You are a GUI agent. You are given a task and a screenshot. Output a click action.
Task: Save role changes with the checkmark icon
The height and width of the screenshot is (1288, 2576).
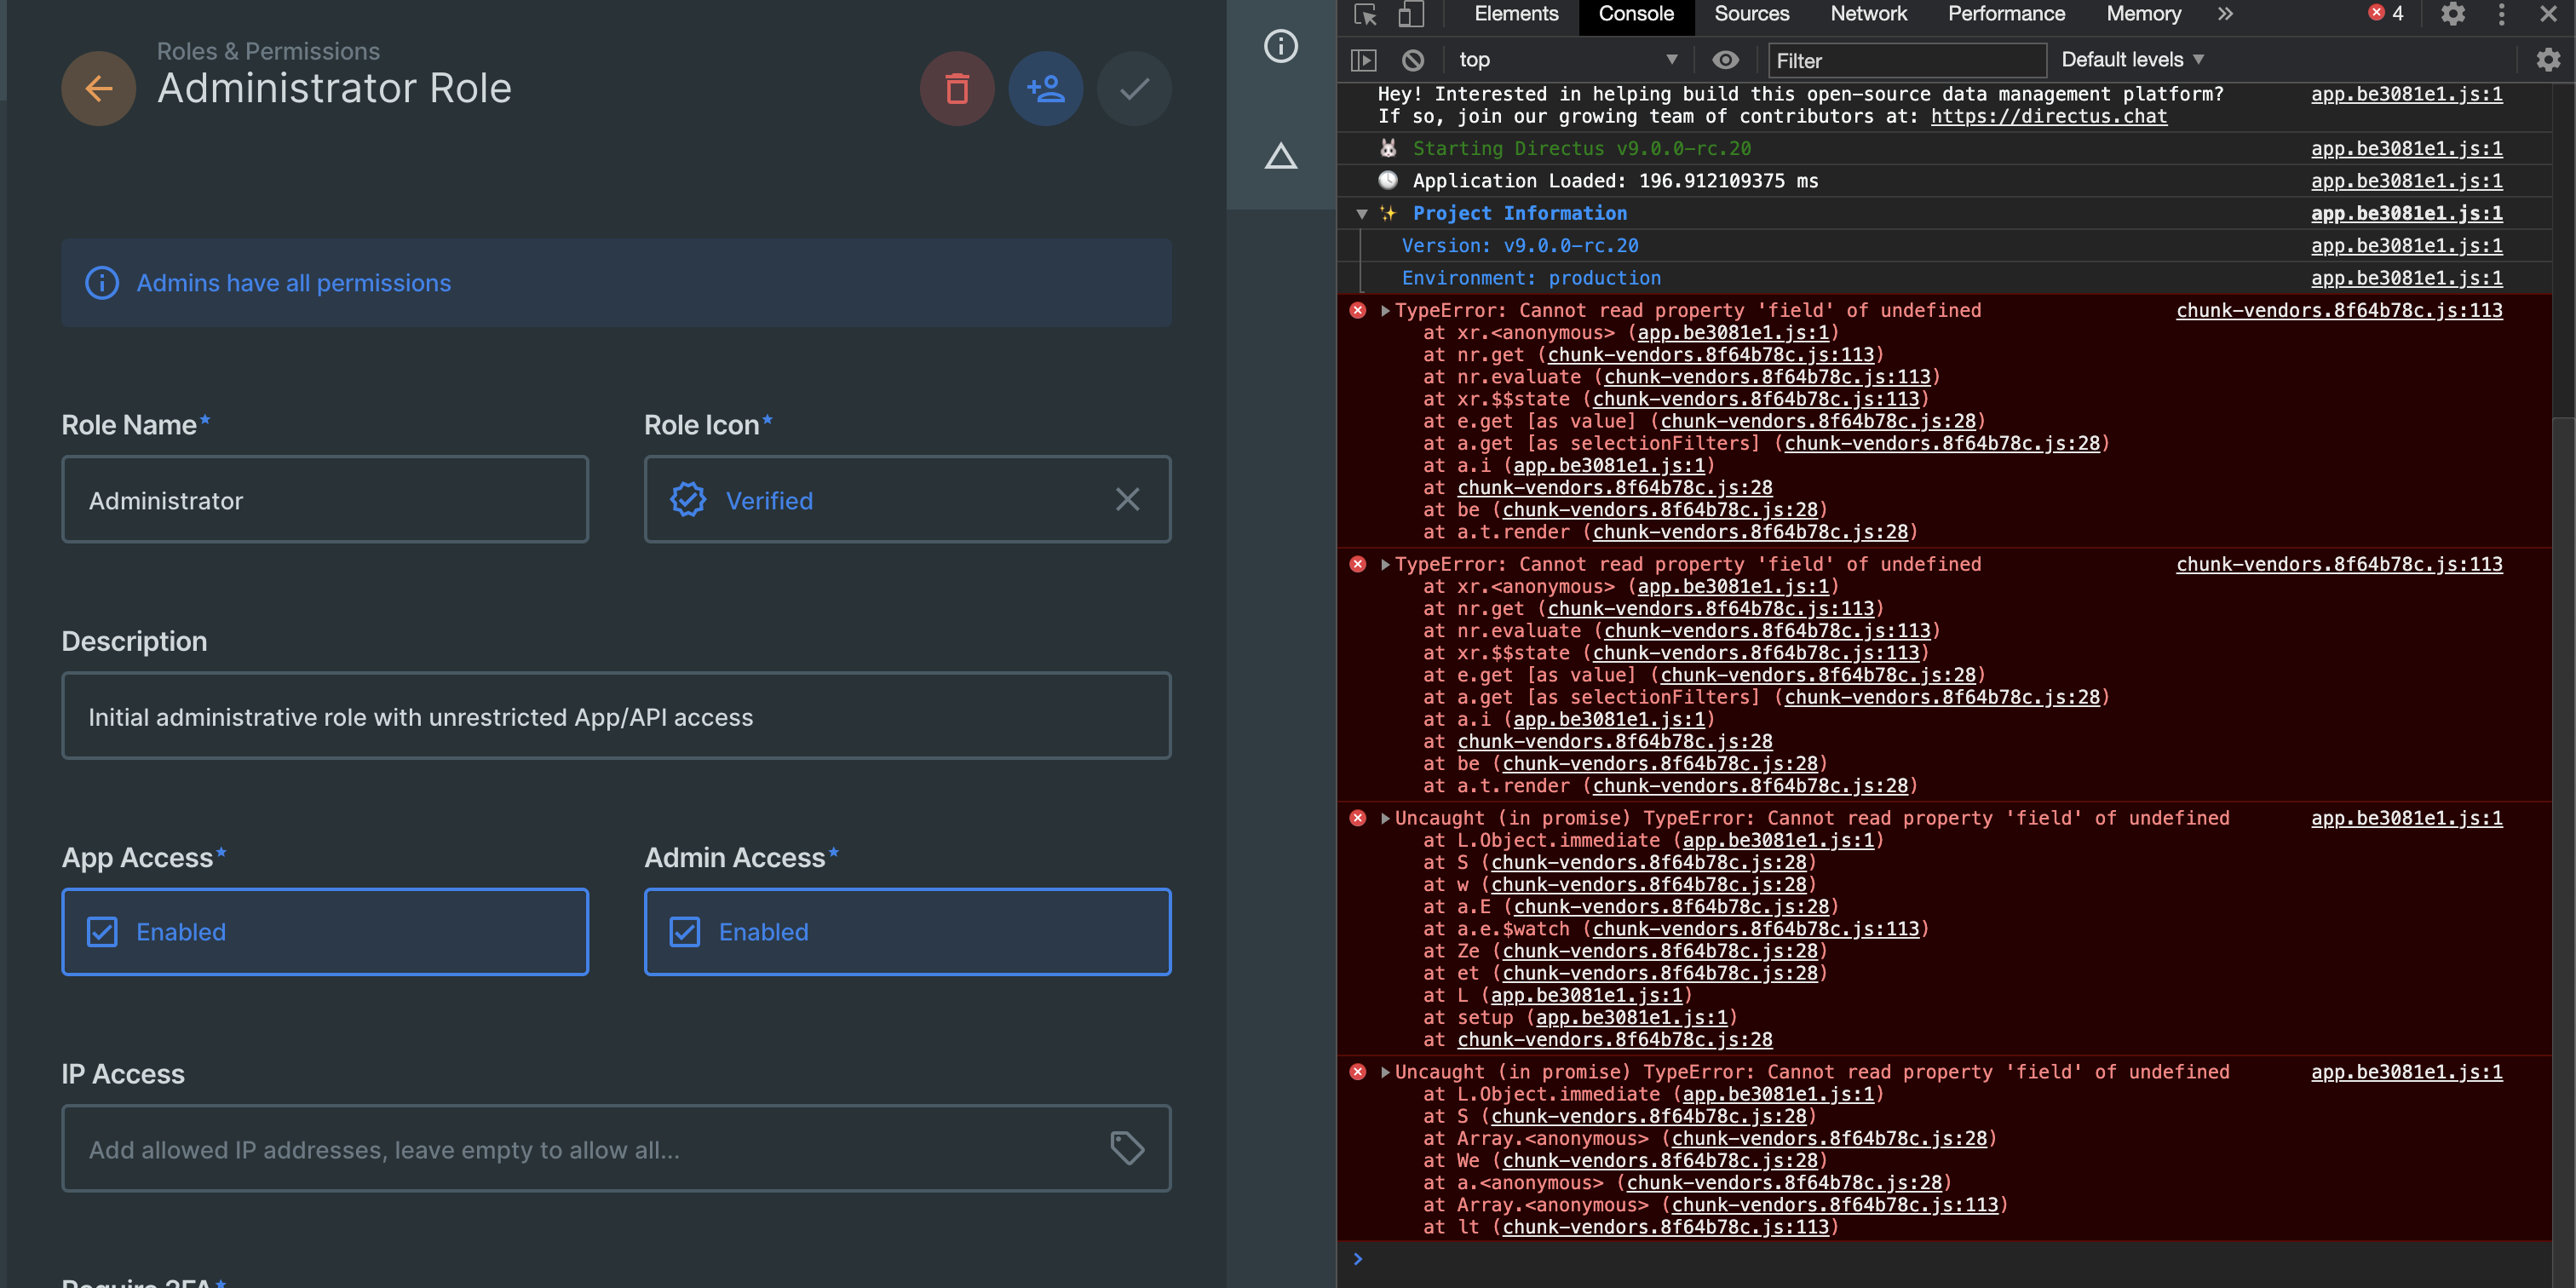pyautogui.click(x=1133, y=88)
